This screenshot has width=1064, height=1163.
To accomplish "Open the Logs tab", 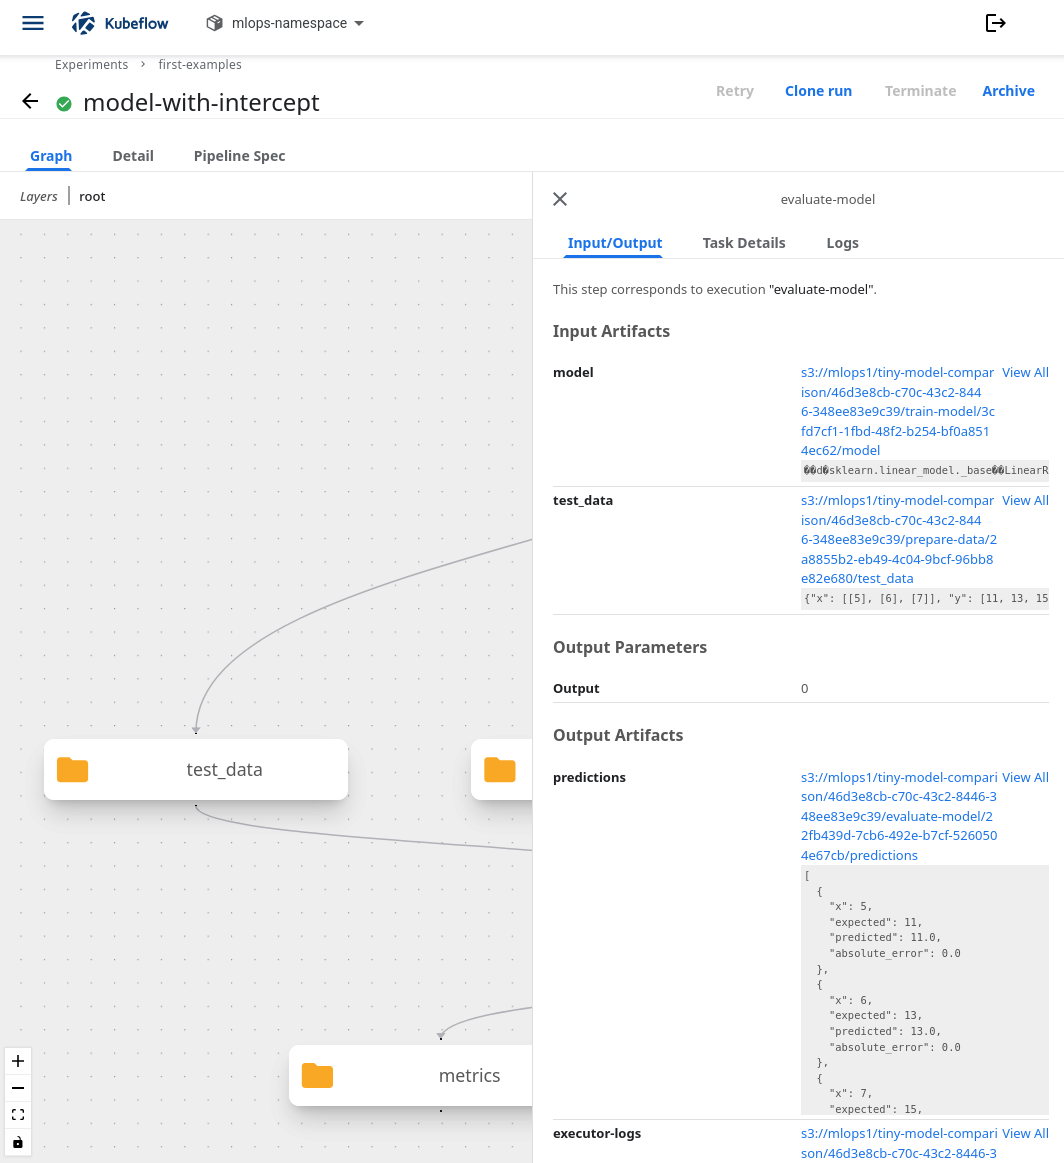I will point(842,243).
